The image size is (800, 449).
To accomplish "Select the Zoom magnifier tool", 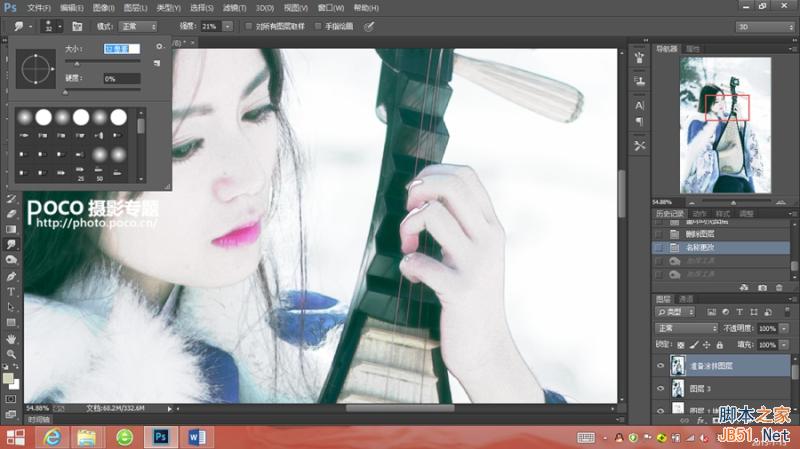I will [11, 354].
